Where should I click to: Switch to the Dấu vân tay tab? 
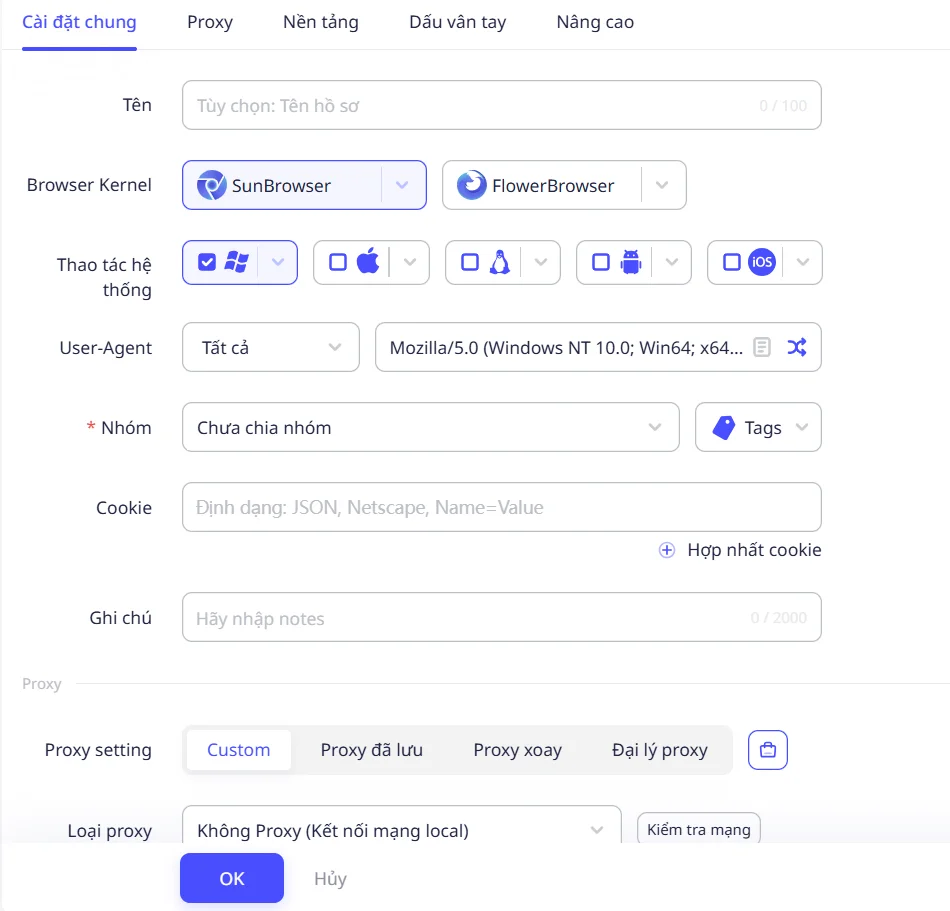click(x=457, y=22)
